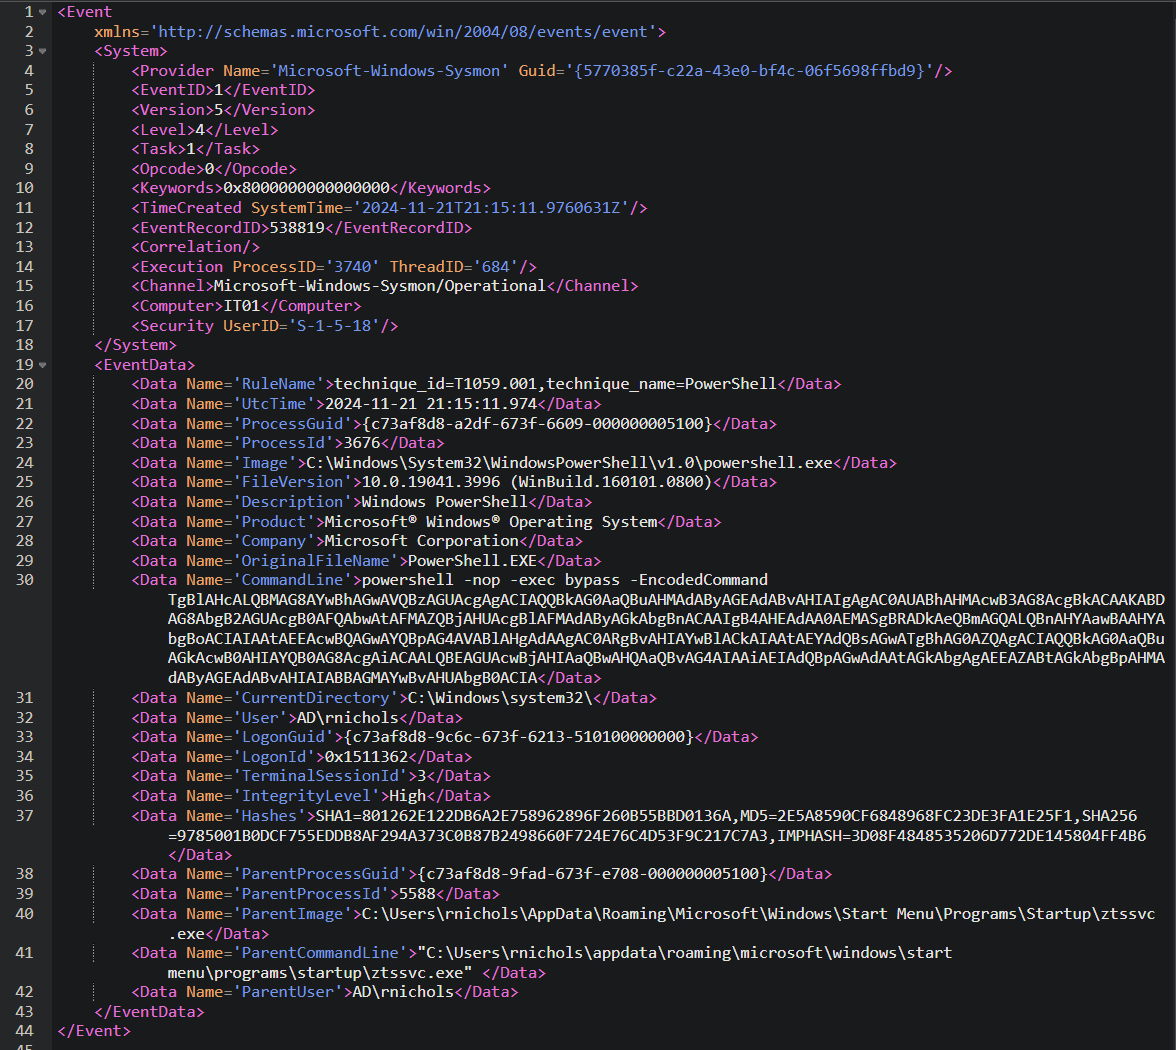Click EventRecordID value 538819
Image resolution: width=1176 pixels, height=1050 pixels.
297,227
